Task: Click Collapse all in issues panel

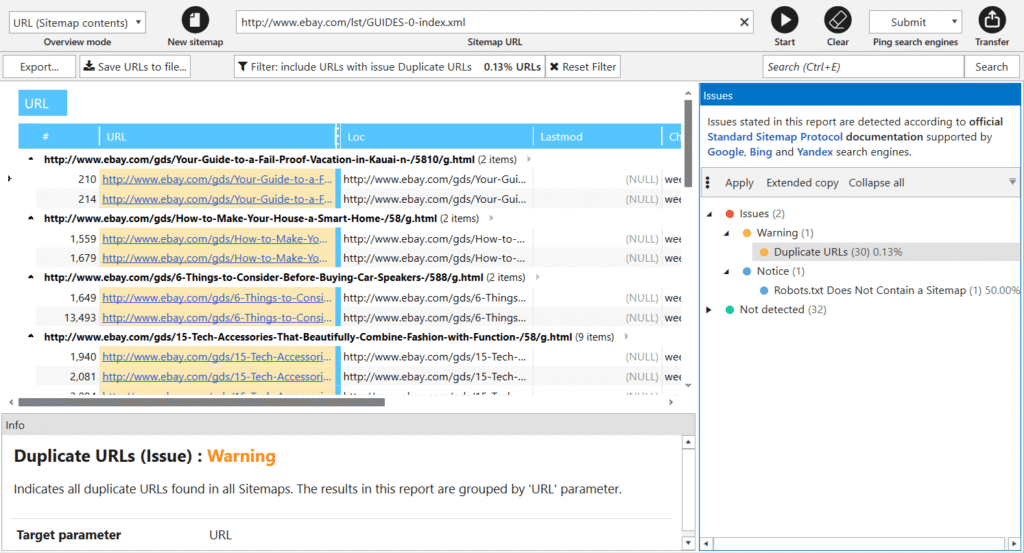Action: pos(876,183)
